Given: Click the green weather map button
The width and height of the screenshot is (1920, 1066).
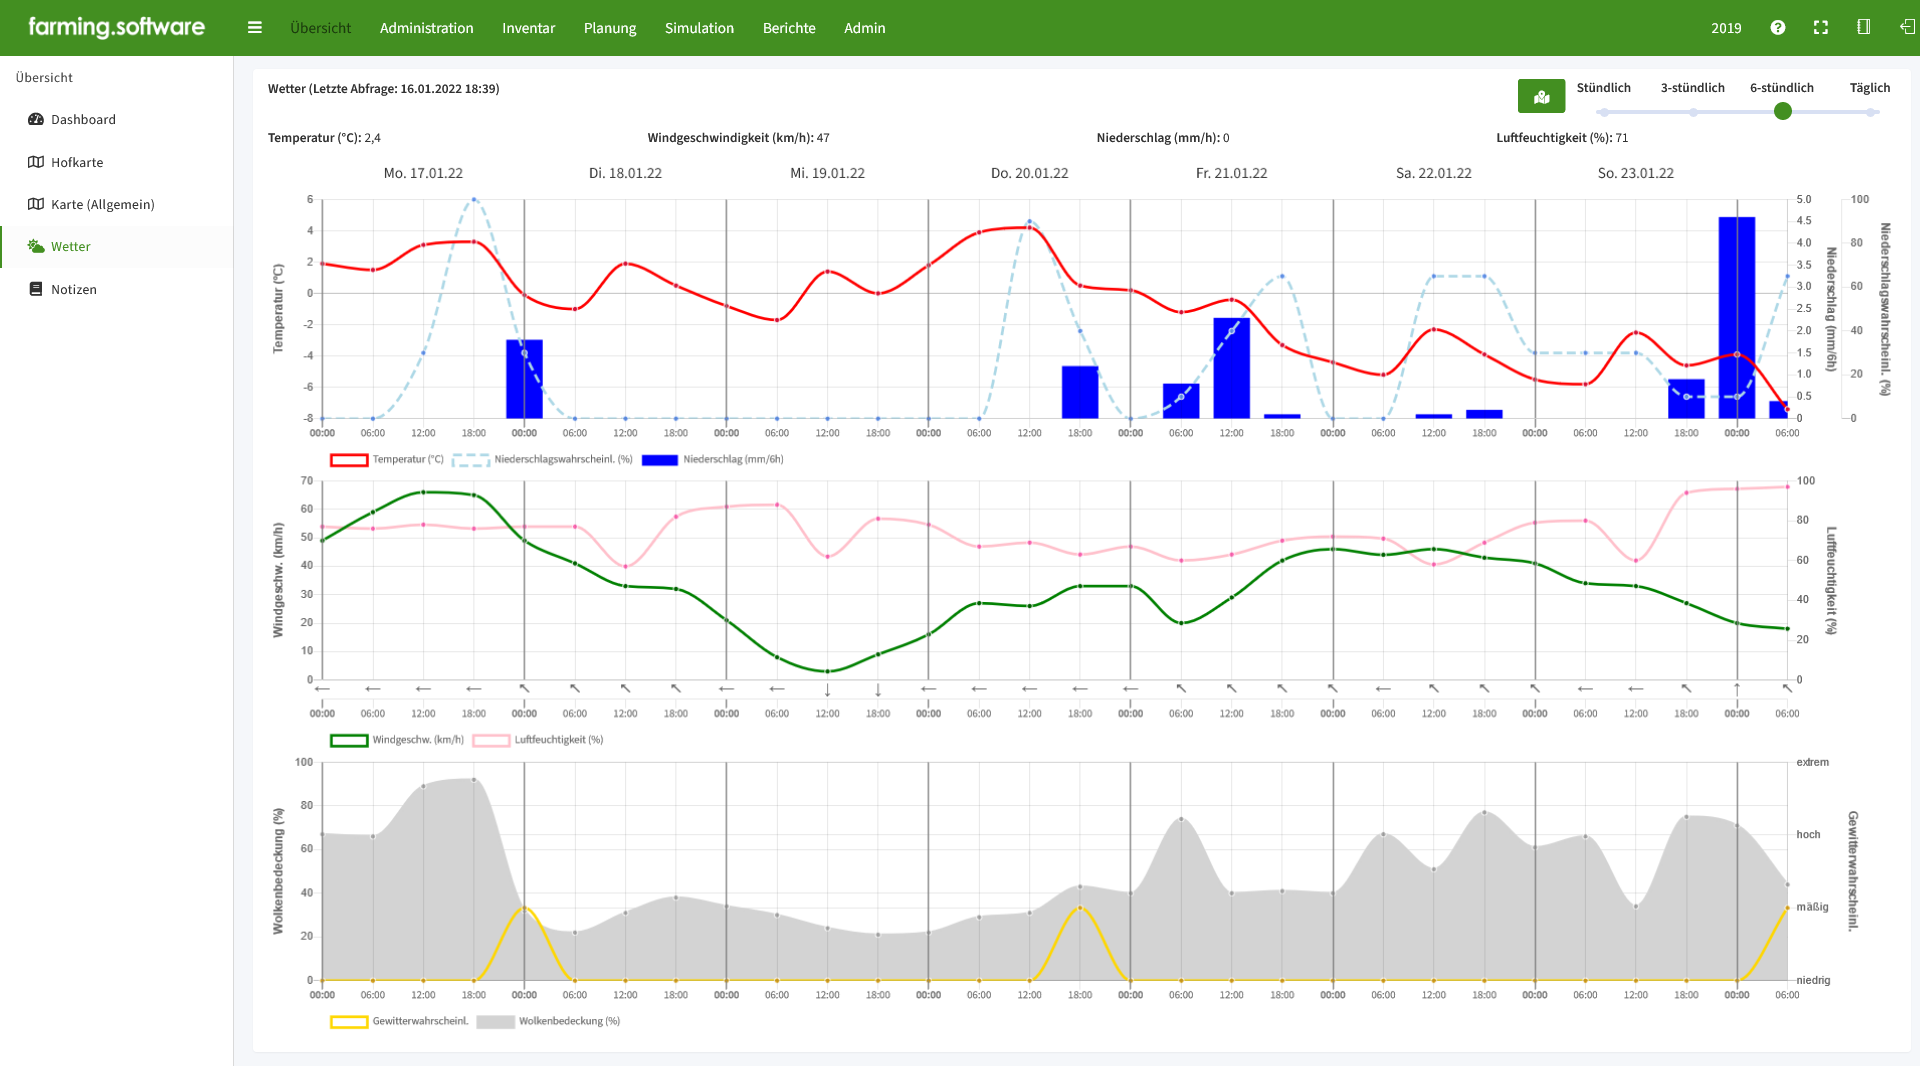Looking at the screenshot, I should [1541, 96].
